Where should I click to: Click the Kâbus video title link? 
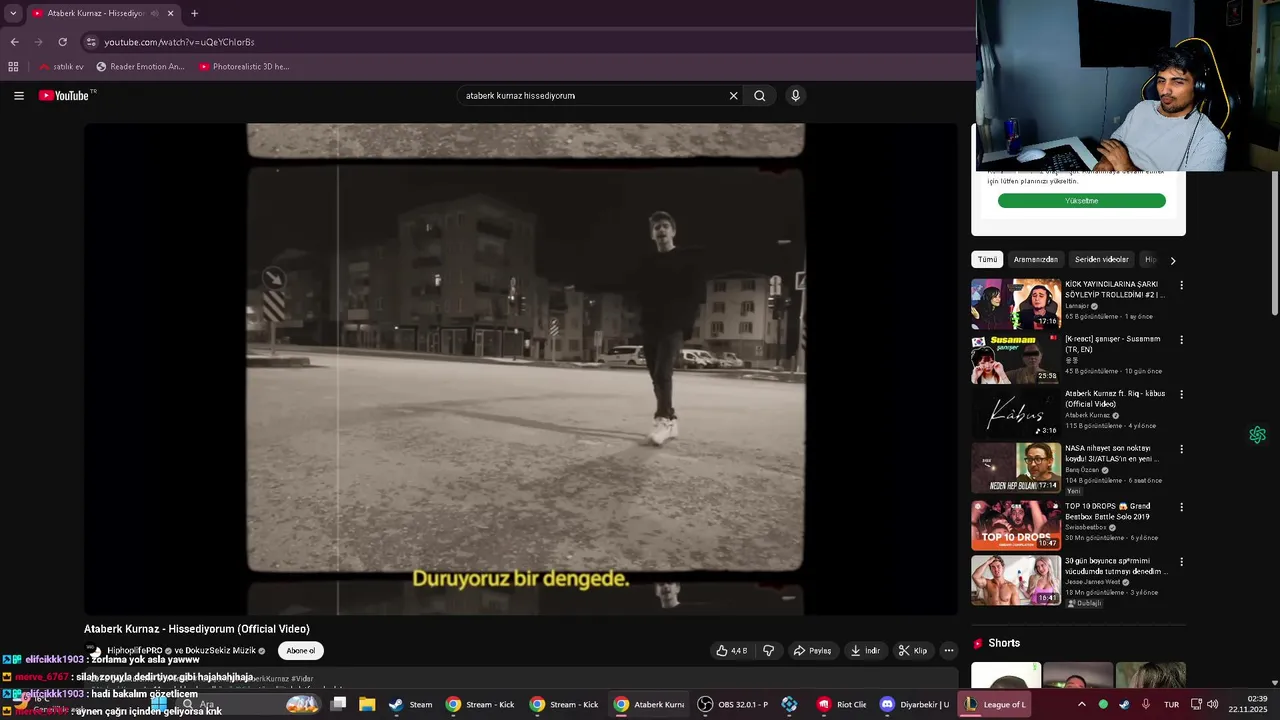[1115, 398]
